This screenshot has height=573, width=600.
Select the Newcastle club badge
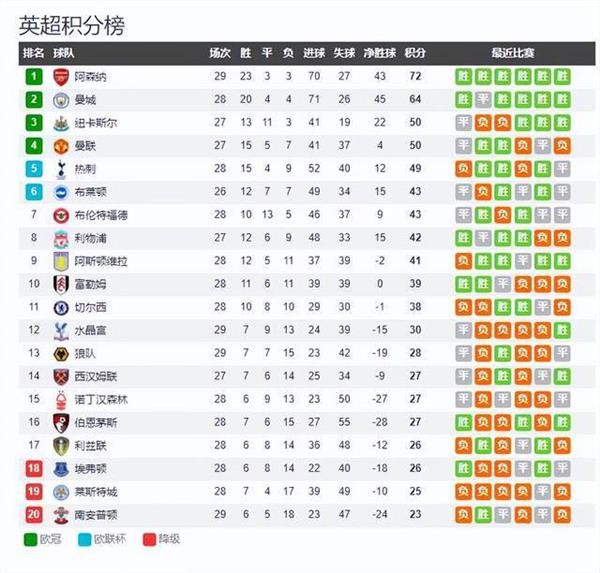61,123
